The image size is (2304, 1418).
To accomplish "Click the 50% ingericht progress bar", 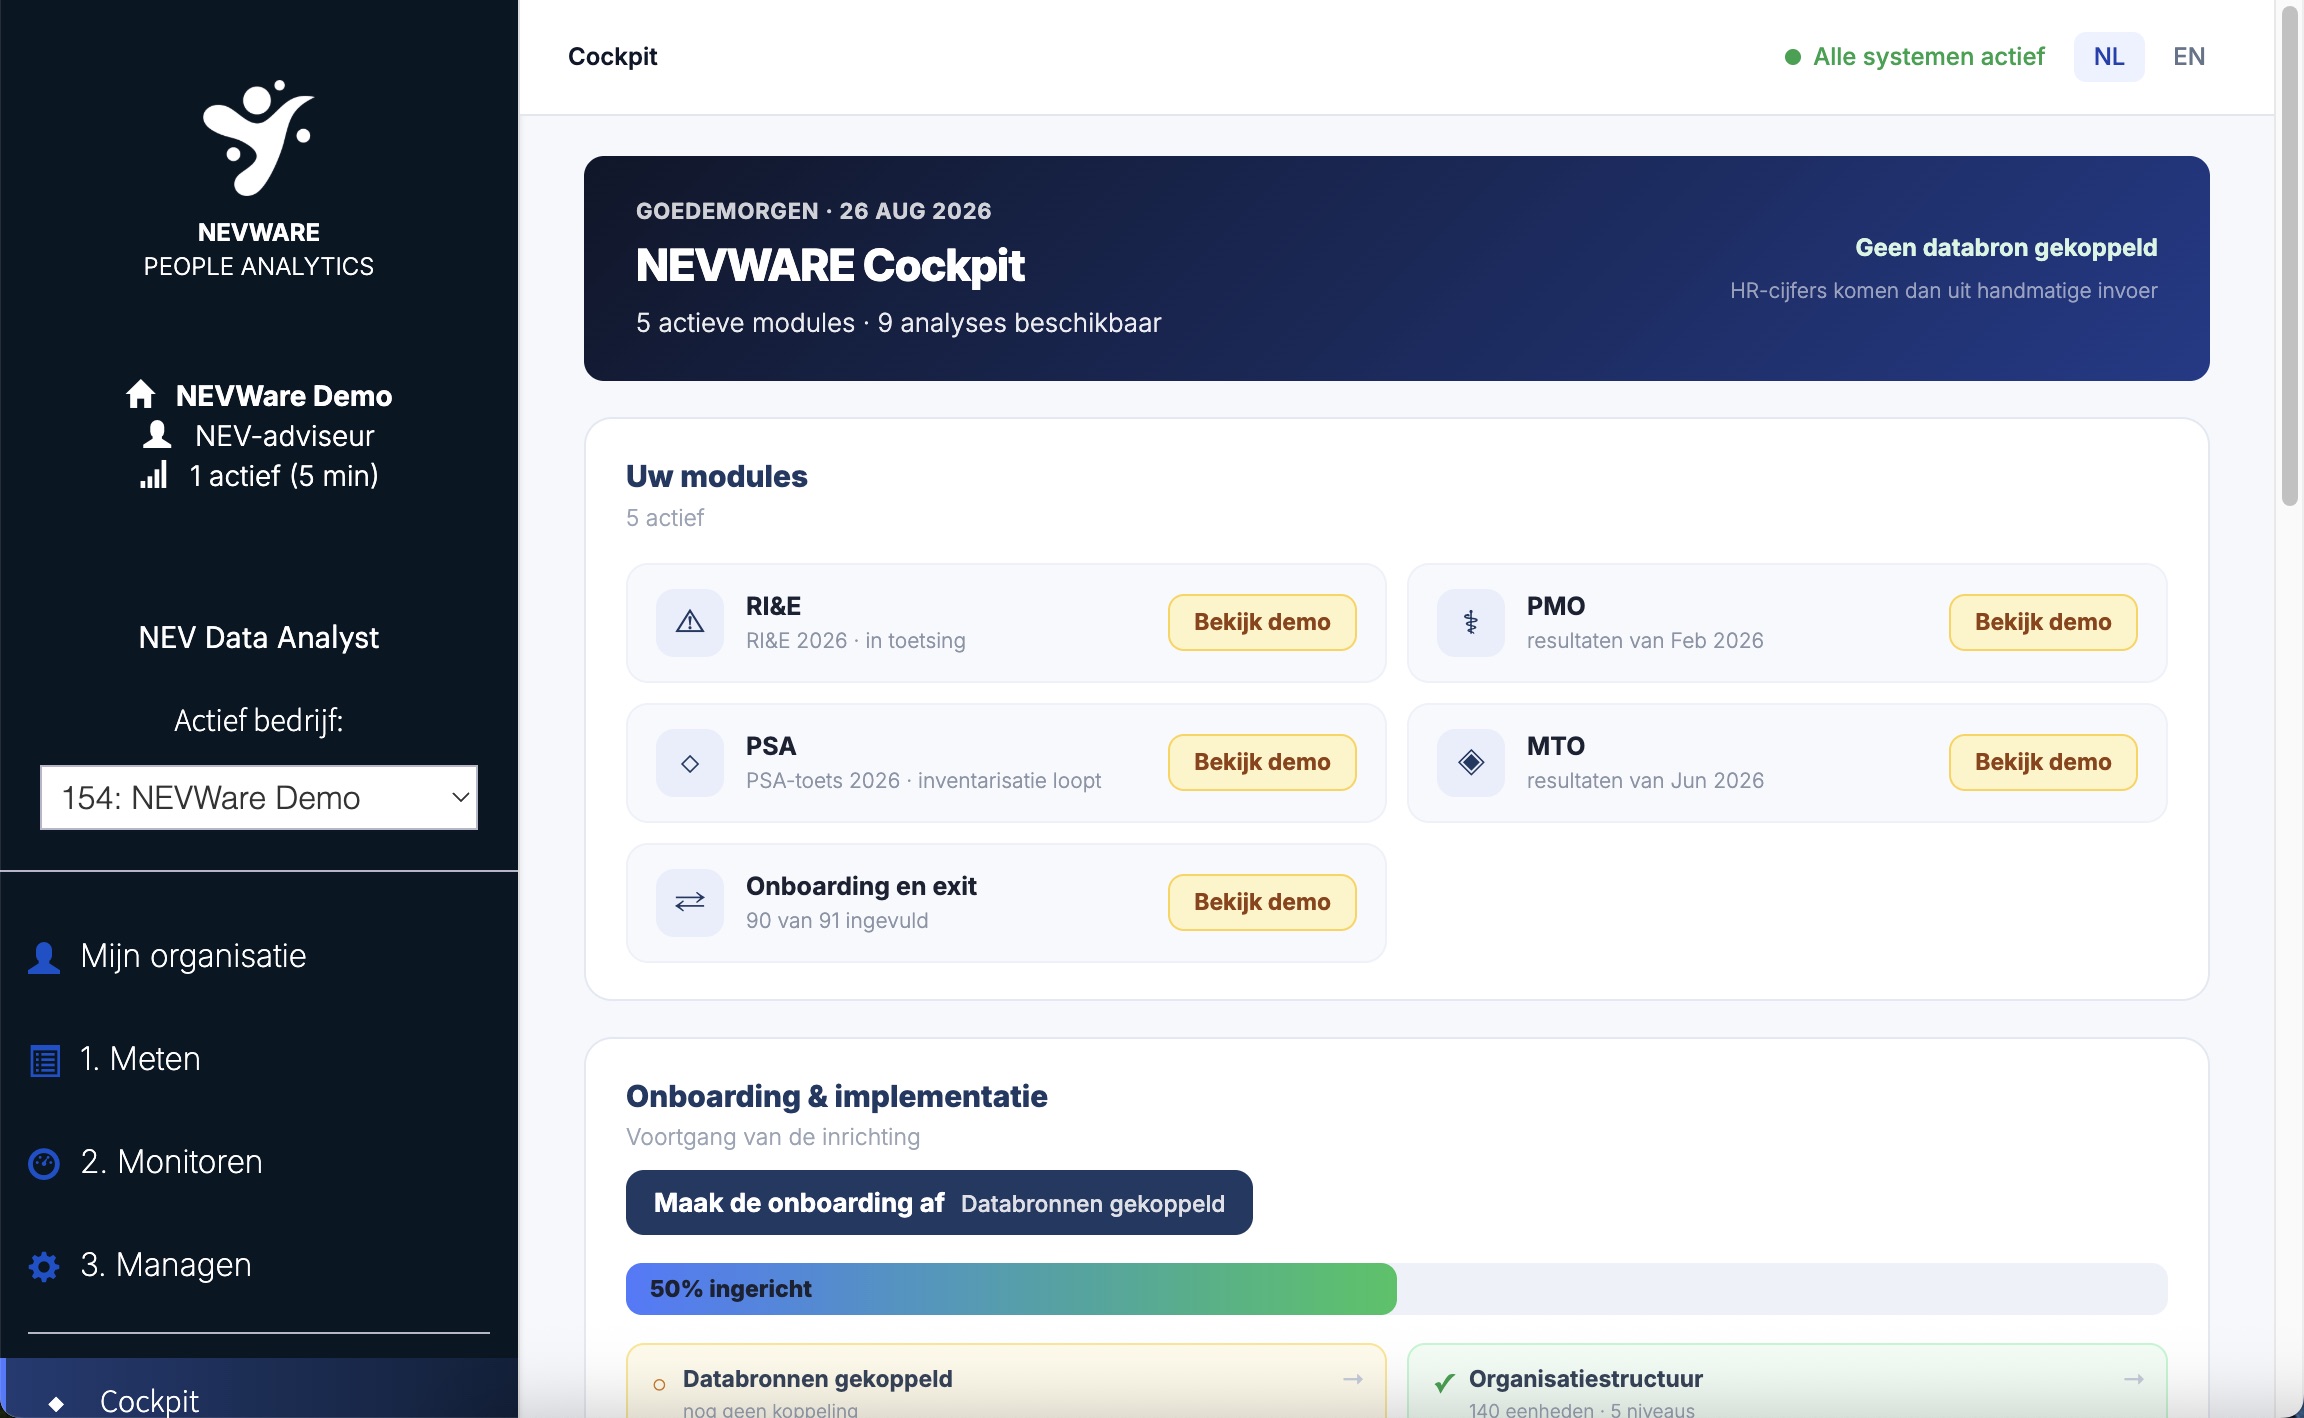I will [1396, 1289].
